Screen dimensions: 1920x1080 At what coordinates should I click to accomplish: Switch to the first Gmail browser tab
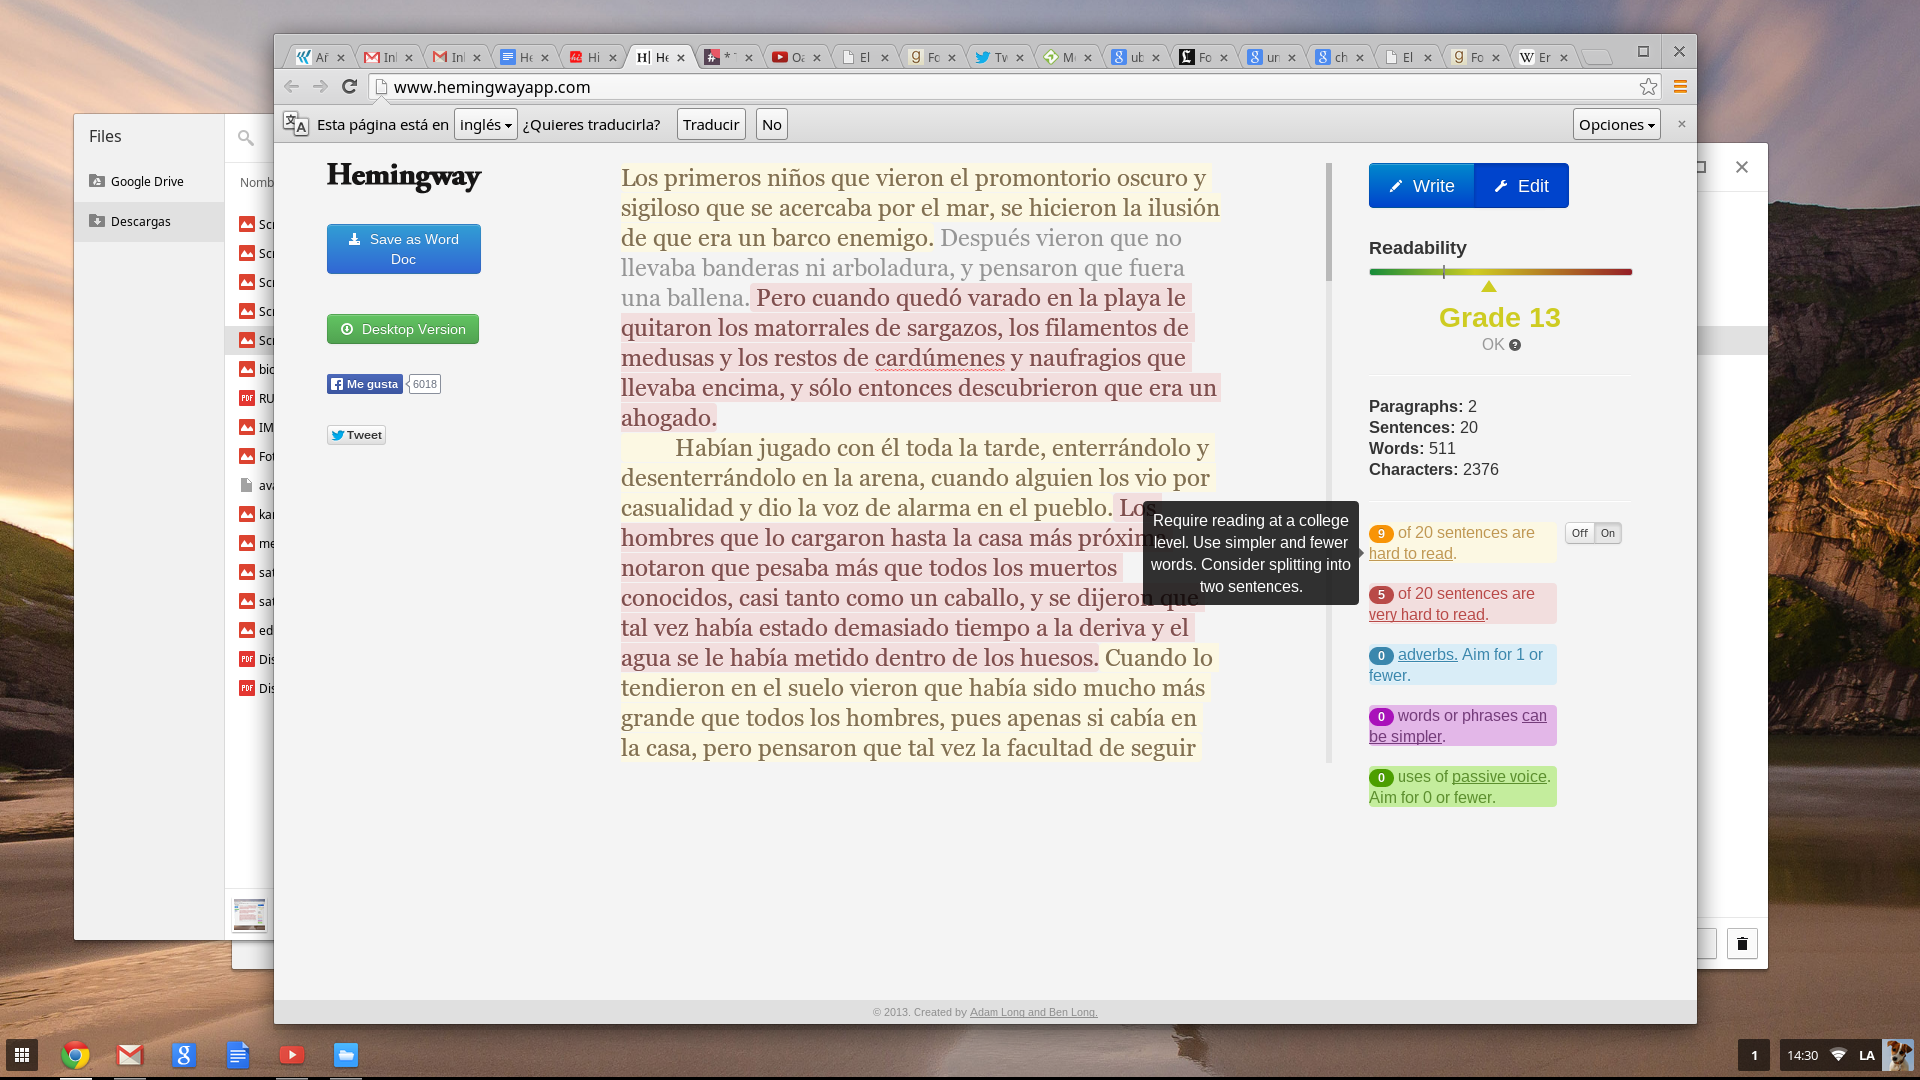point(387,57)
